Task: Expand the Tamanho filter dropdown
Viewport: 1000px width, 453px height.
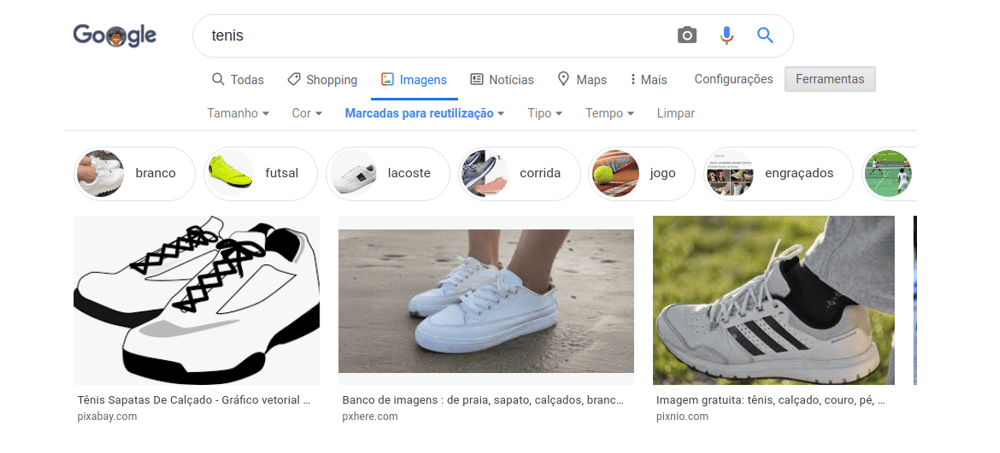Action: [x=238, y=114]
